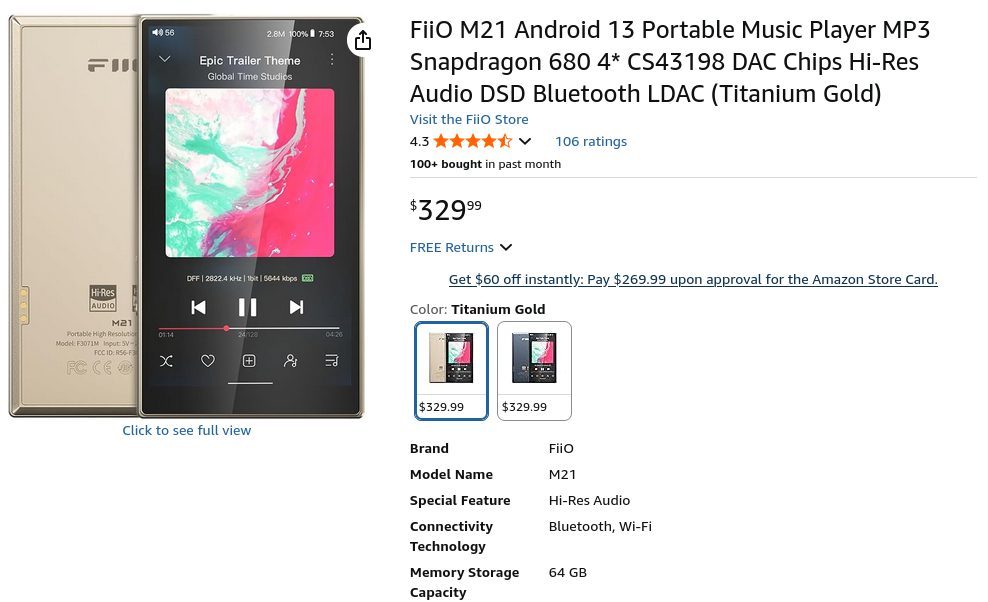988x602 pixels.
Task: Click the playlist queue icon in player image
Action: pyautogui.click(x=331, y=361)
